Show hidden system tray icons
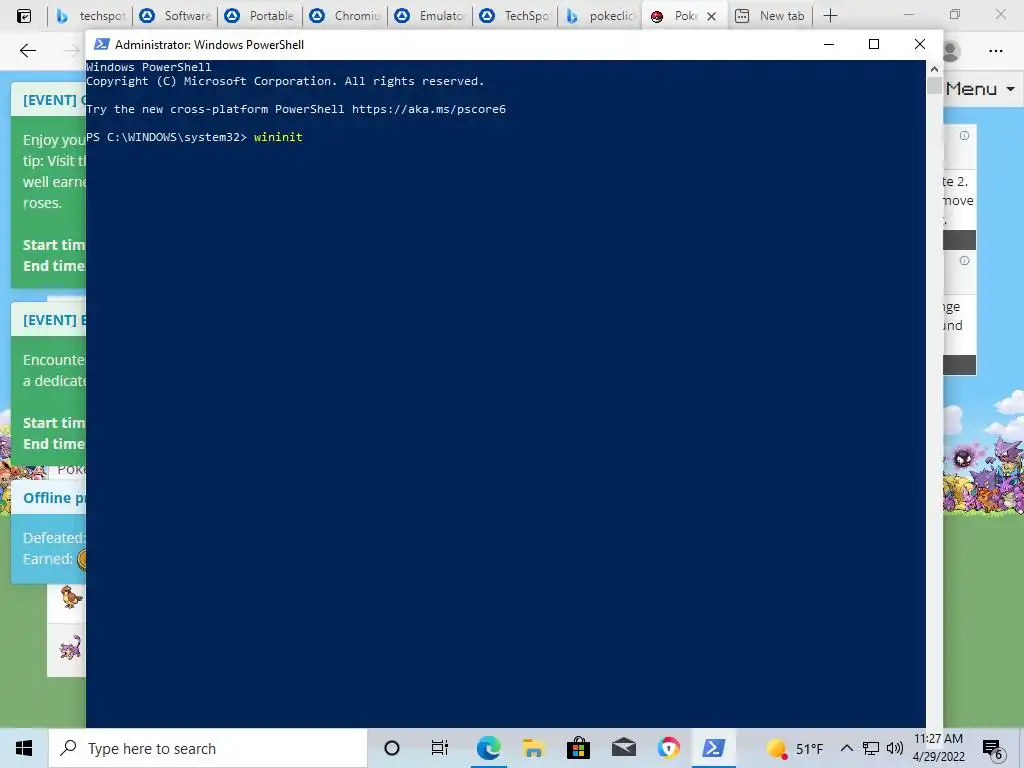 tap(846, 748)
